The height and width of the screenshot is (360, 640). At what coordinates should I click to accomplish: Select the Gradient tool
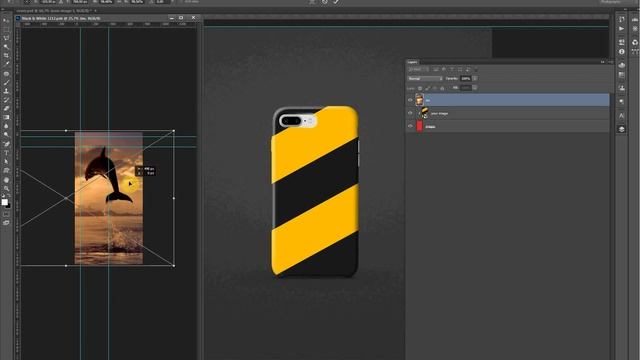6,118
